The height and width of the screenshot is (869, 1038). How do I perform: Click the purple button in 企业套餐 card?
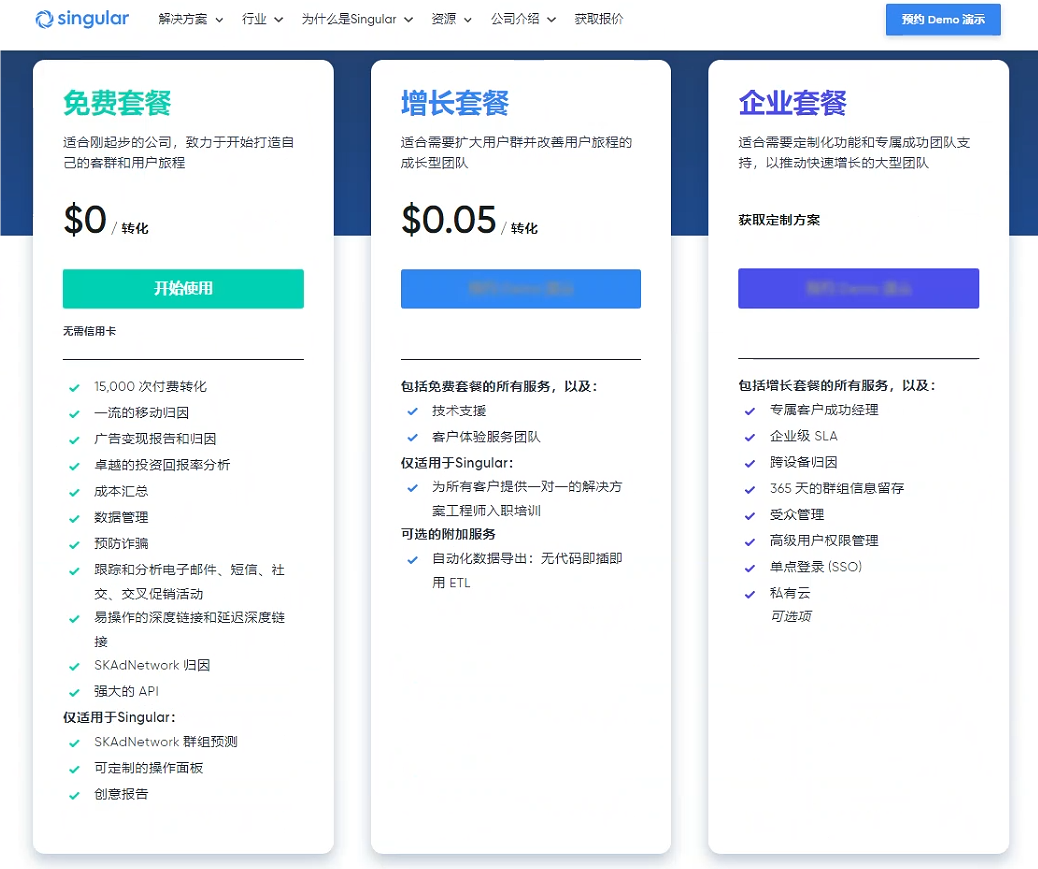[x=858, y=288]
